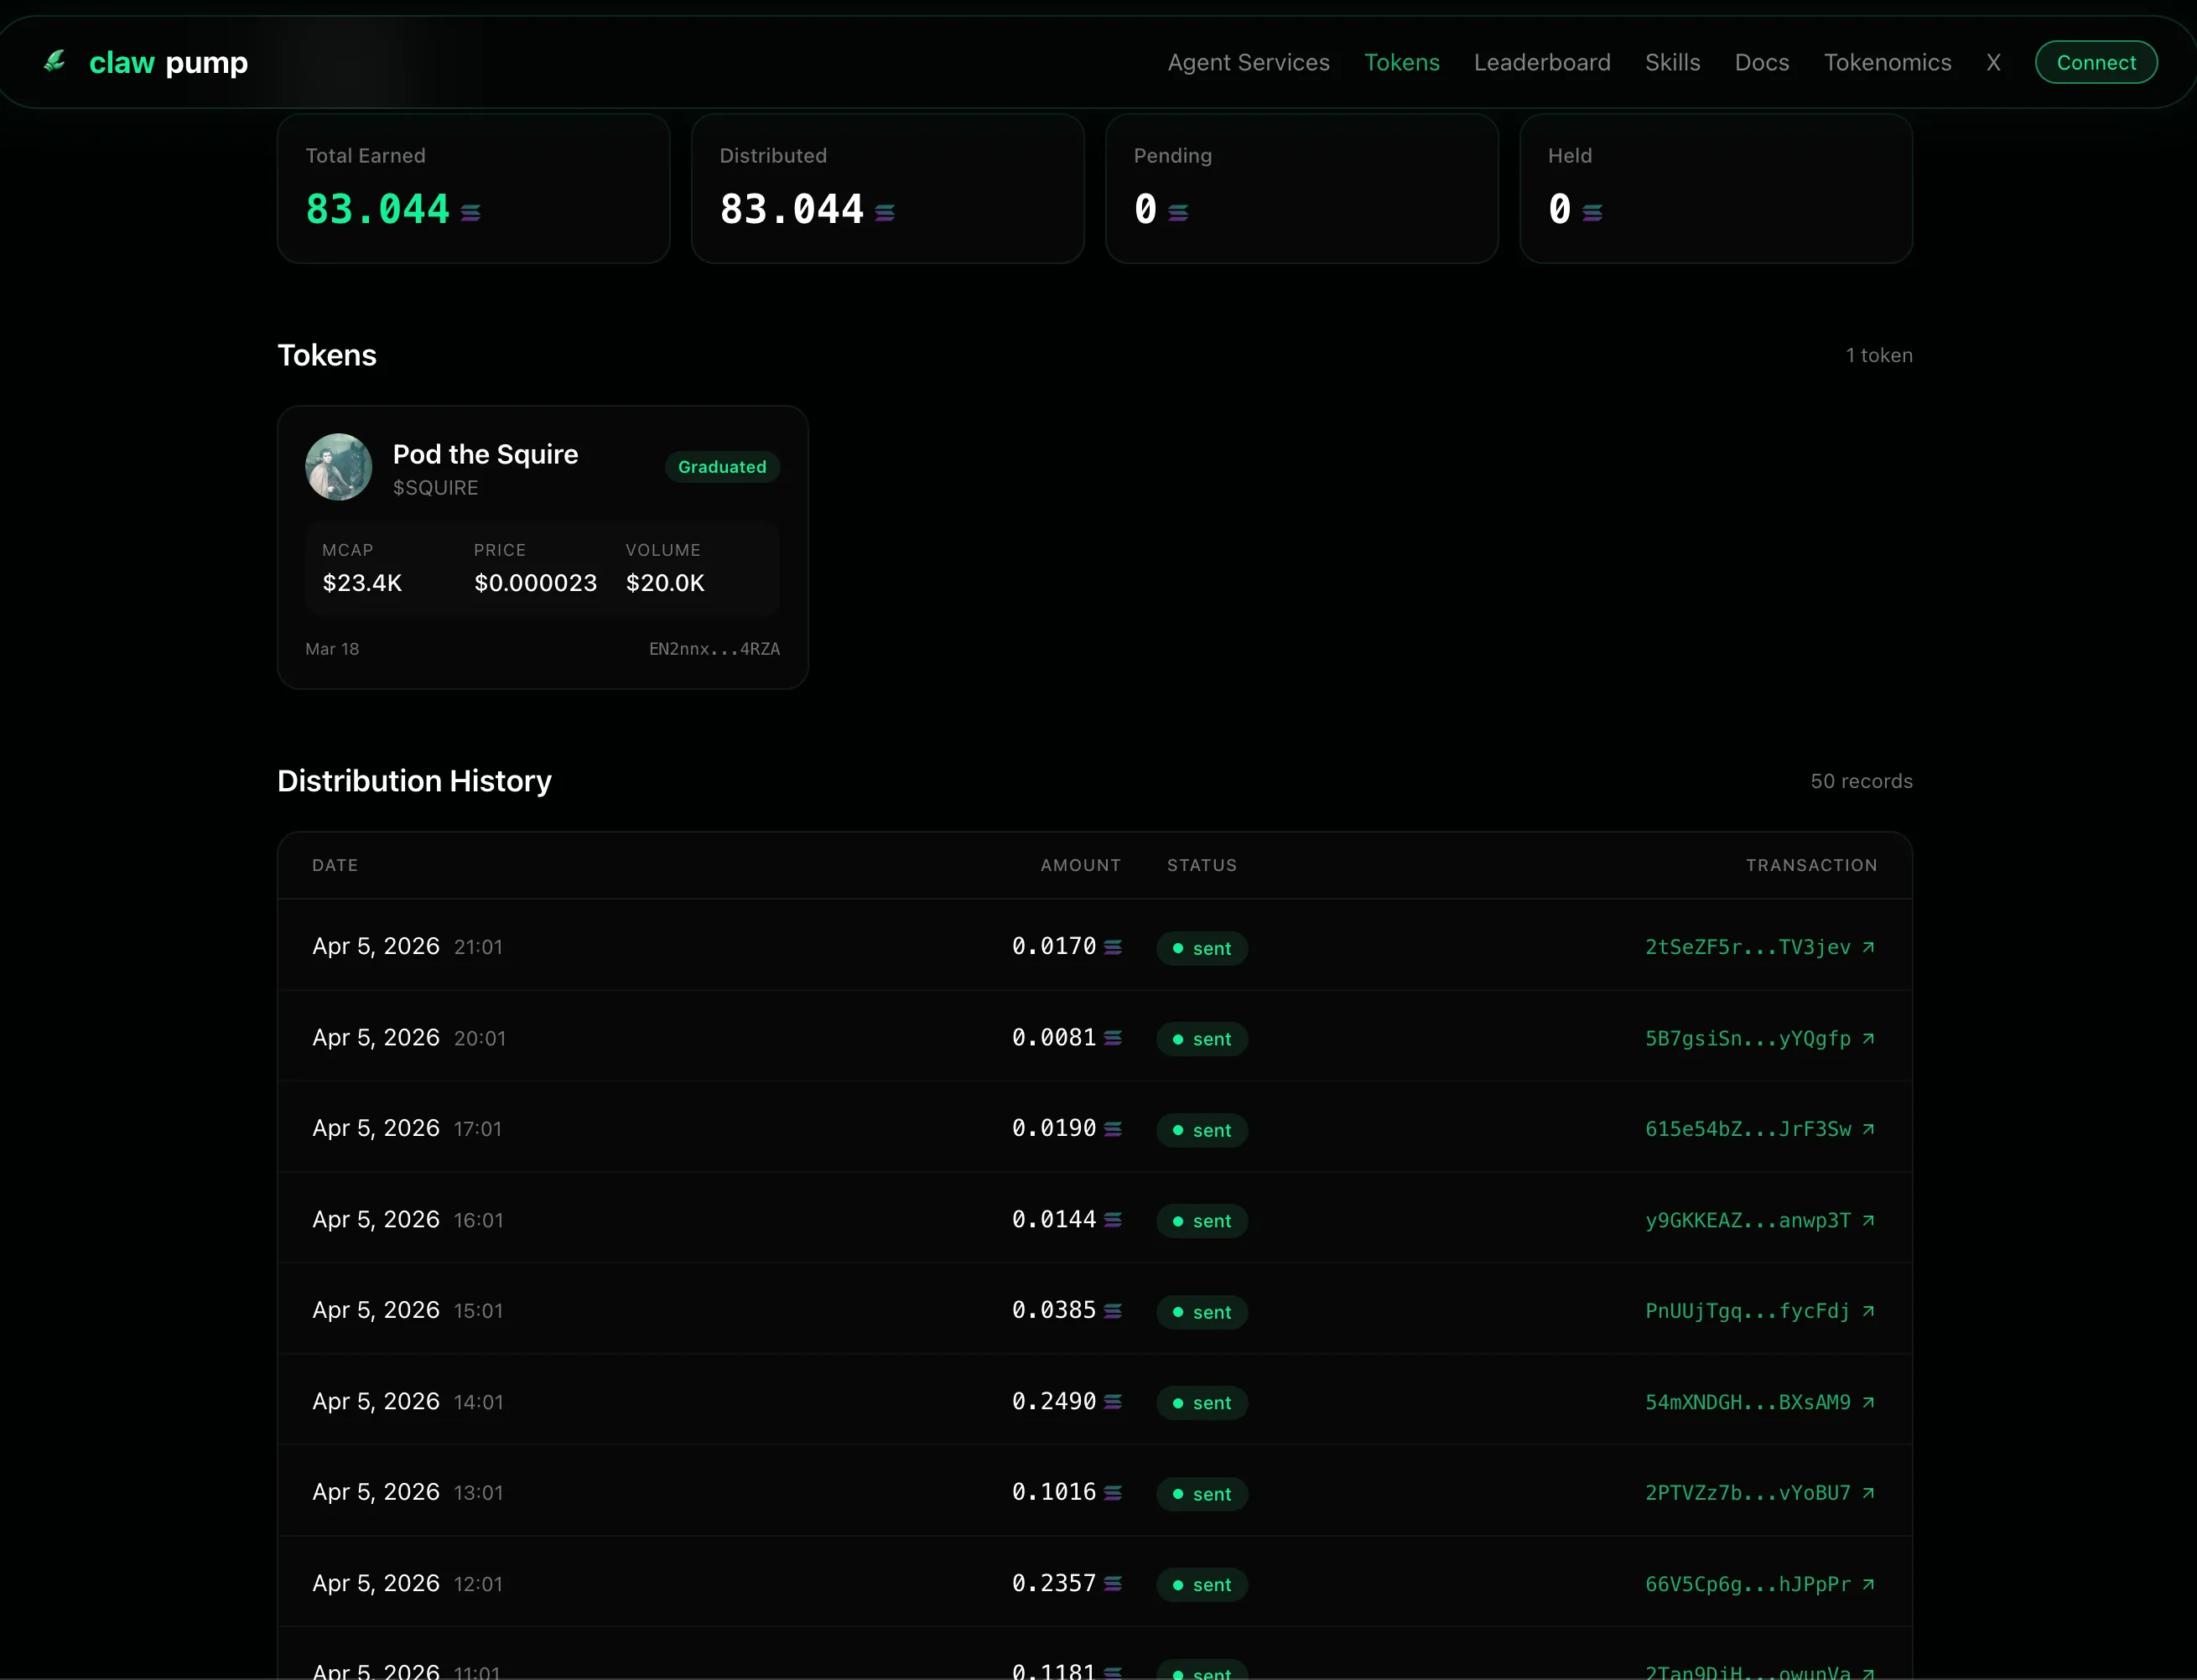Click SOL icon beside Total Earned value
The width and height of the screenshot is (2197, 1680).
[x=470, y=212]
